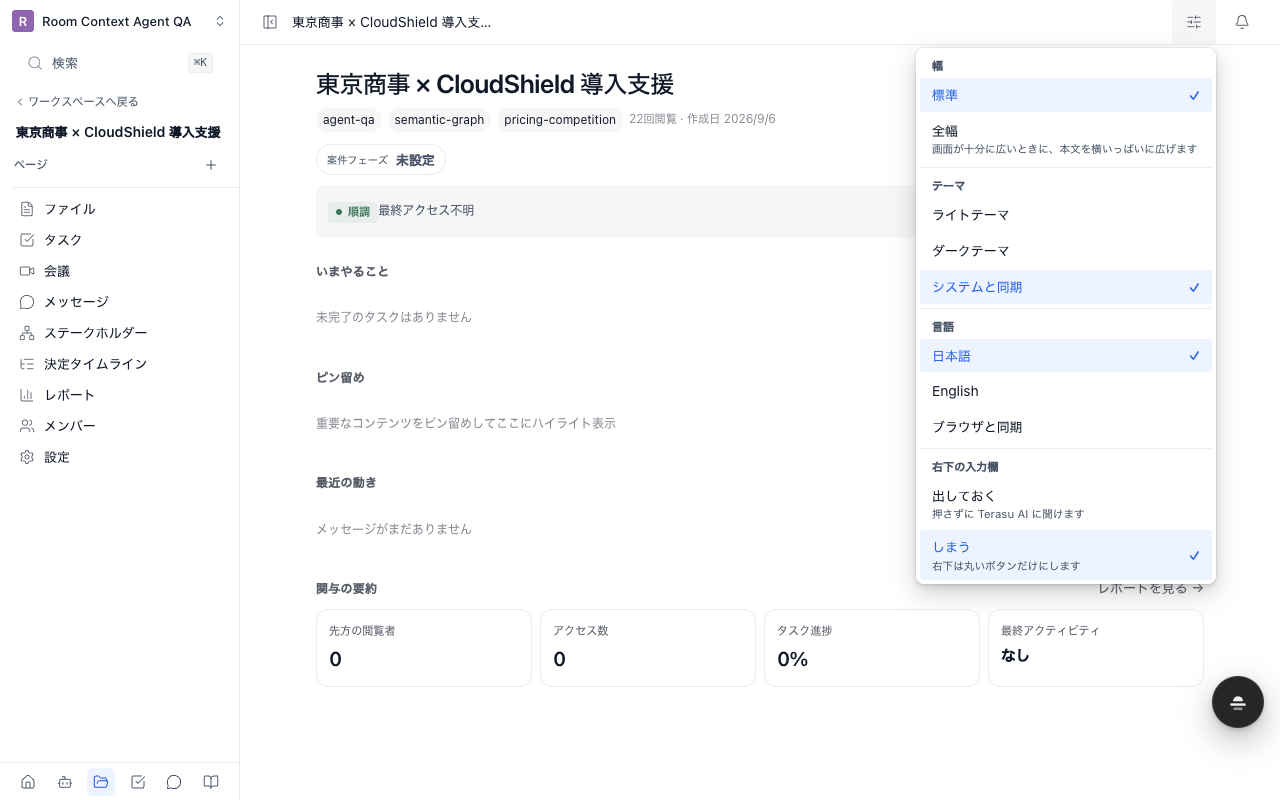Open the notifications bell
Viewport: 1280px width, 800px height.
click(x=1242, y=22)
